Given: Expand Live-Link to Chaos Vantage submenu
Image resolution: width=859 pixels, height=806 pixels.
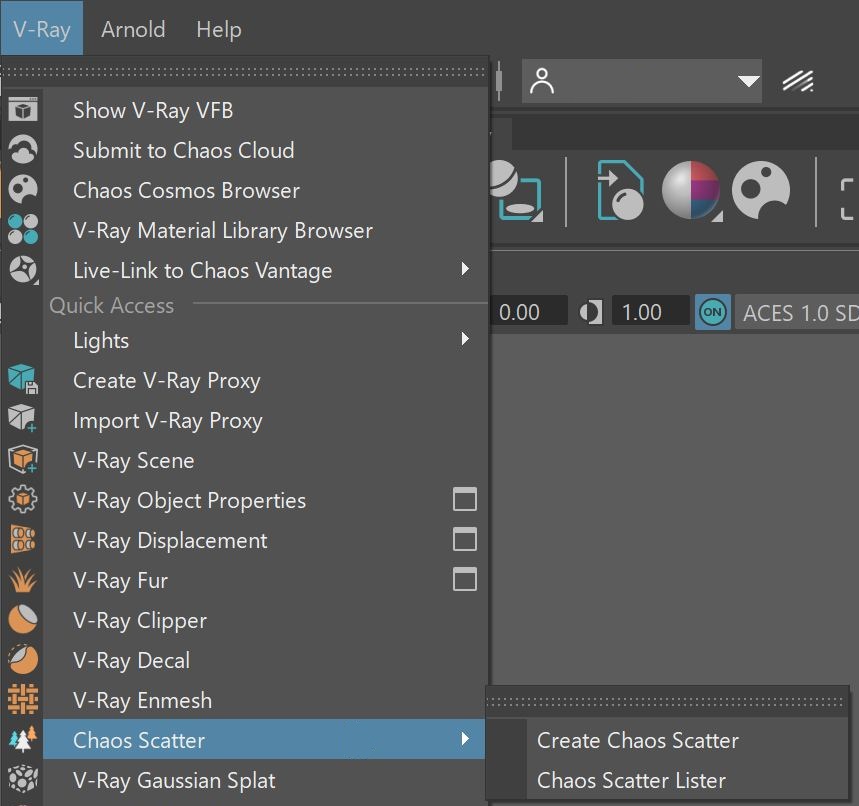Looking at the screenshot, I should [465, 270].
